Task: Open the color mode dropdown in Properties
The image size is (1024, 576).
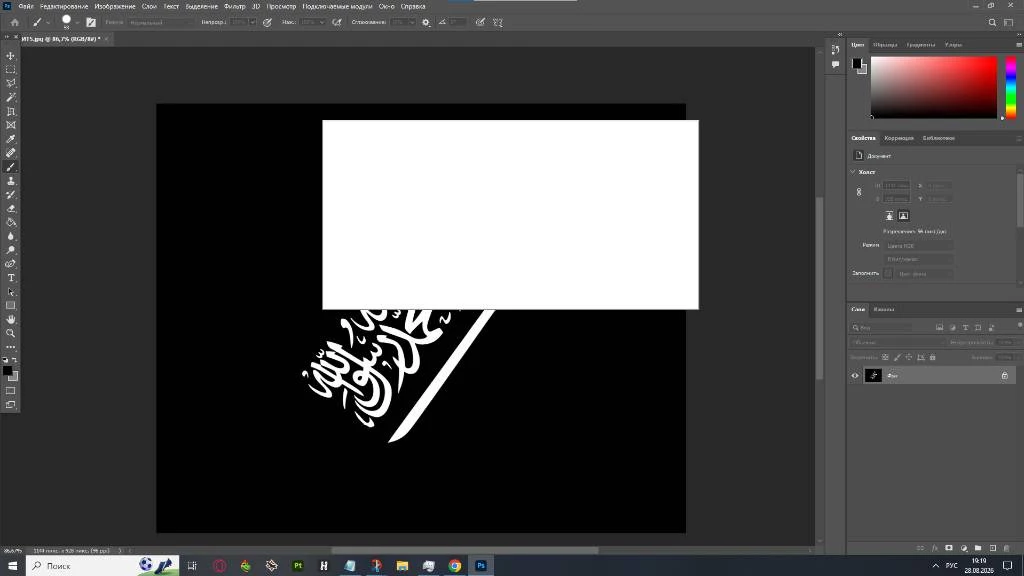Action: (919, 246)
